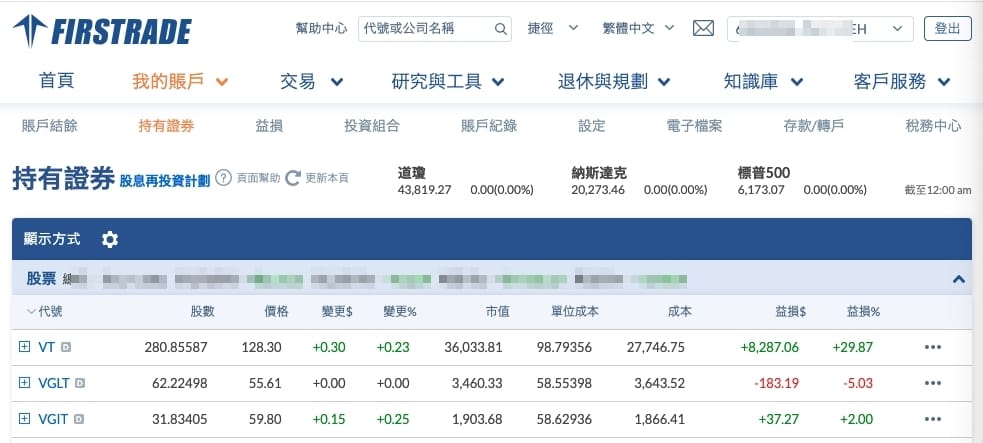
Task: Sort by the 單位成本 column header
Action: click(x=575, y=311)
